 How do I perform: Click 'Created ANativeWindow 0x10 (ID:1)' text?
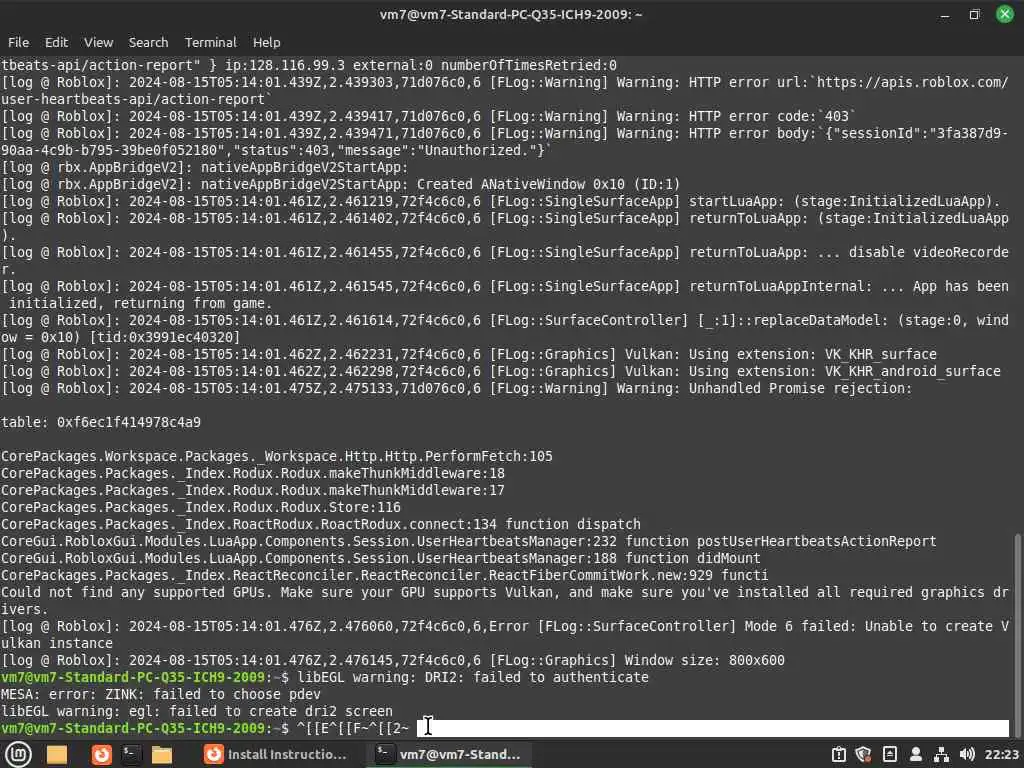click(549, 184)
